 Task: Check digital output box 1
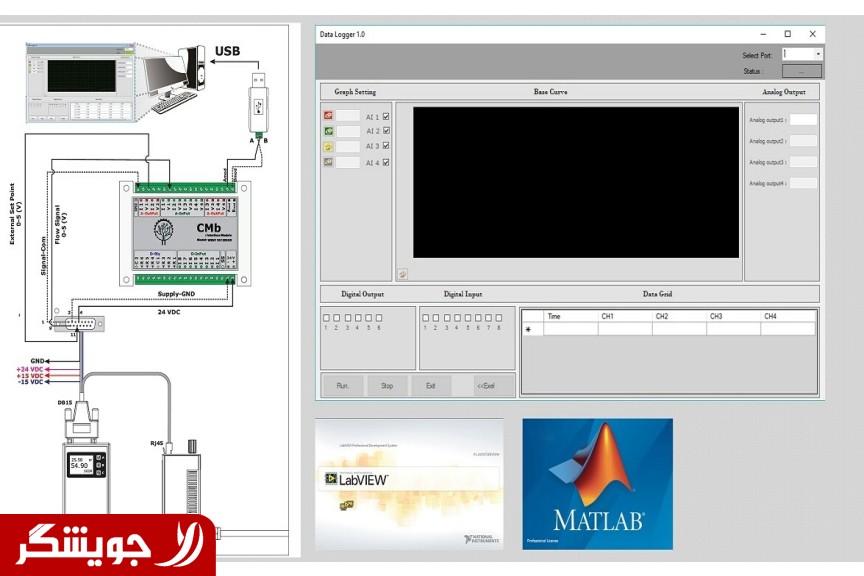coord(327,318)
